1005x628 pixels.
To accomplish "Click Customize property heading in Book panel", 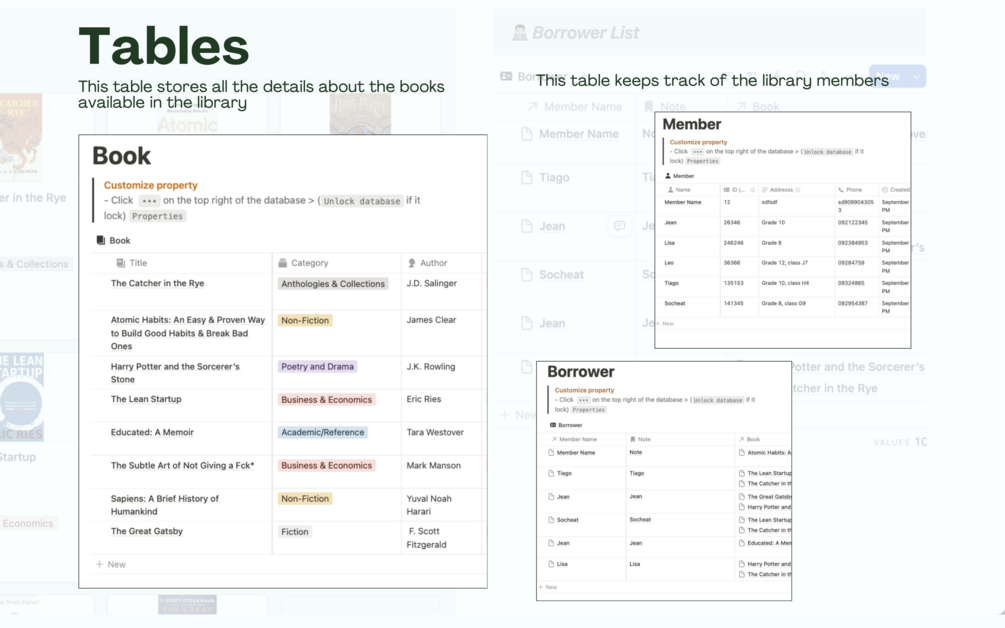I will pyautogui.click(x=151, y=185).
